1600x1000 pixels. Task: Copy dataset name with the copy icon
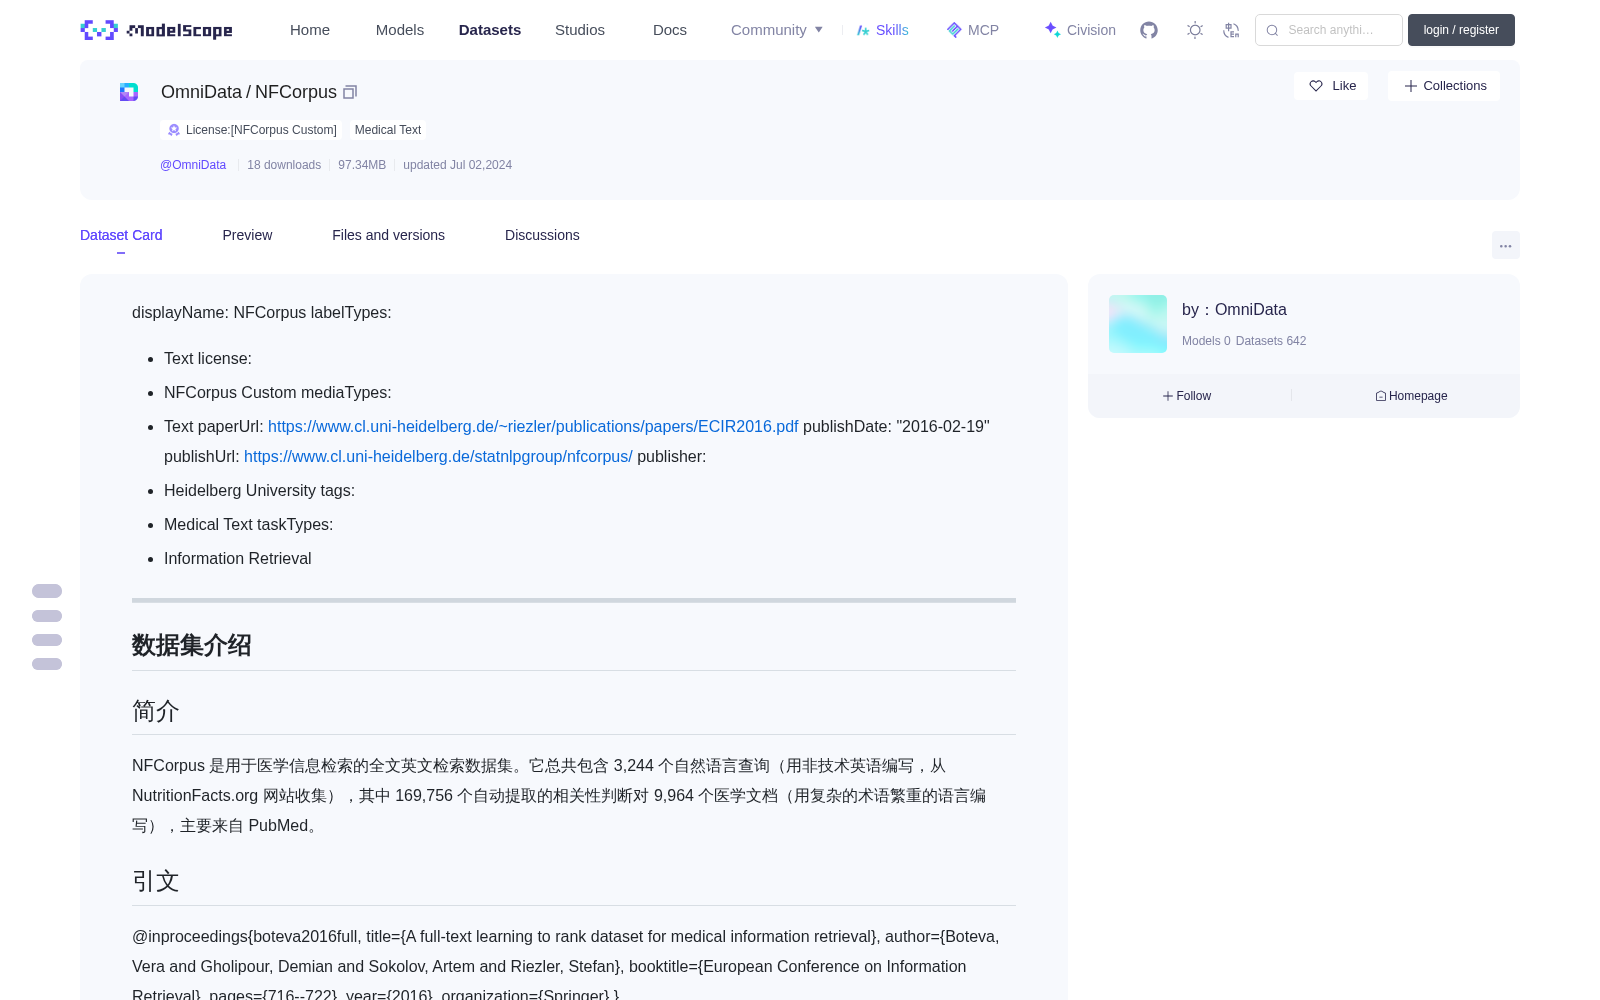350,92
